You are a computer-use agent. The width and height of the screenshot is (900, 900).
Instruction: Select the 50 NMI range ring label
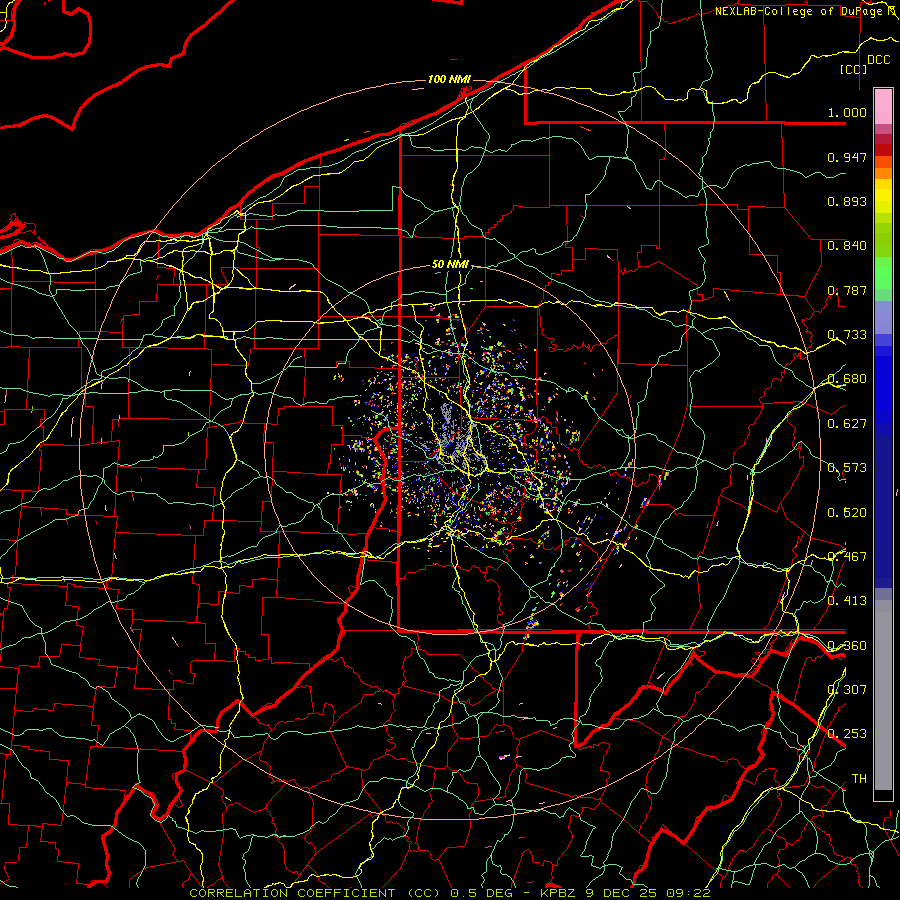[x=450, y=265]
